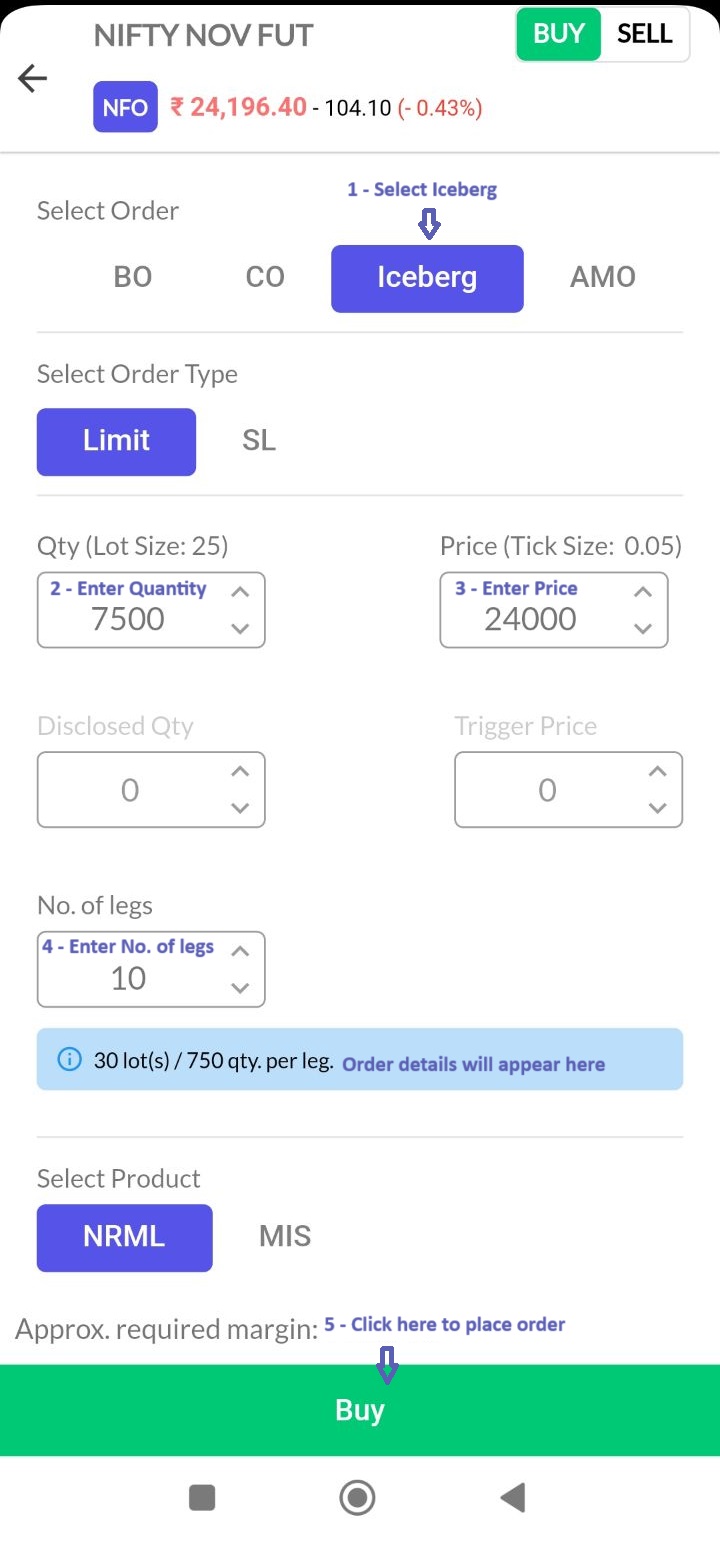Increase number of legs stepper
The height and width of the screenshot is (1543, 720).
(240, 950)
